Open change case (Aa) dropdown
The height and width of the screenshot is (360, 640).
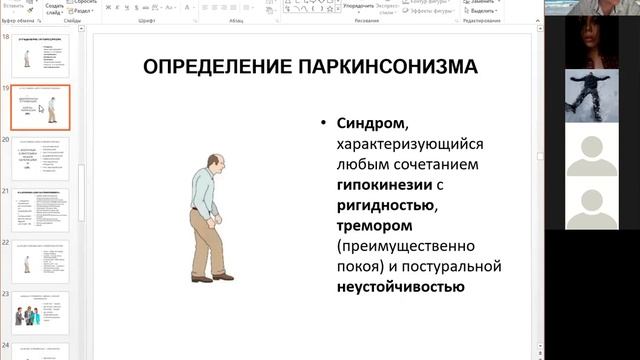coord(171,7)
